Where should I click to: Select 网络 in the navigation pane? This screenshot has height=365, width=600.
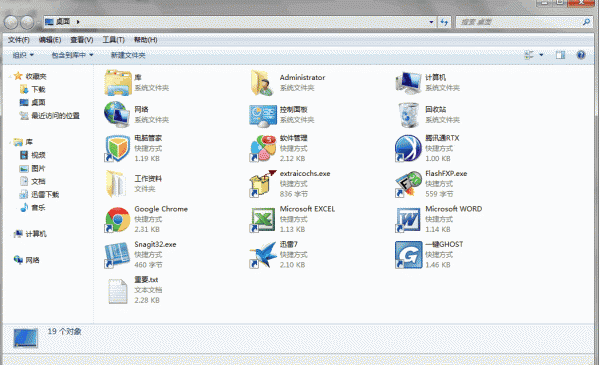click(33, 260)
